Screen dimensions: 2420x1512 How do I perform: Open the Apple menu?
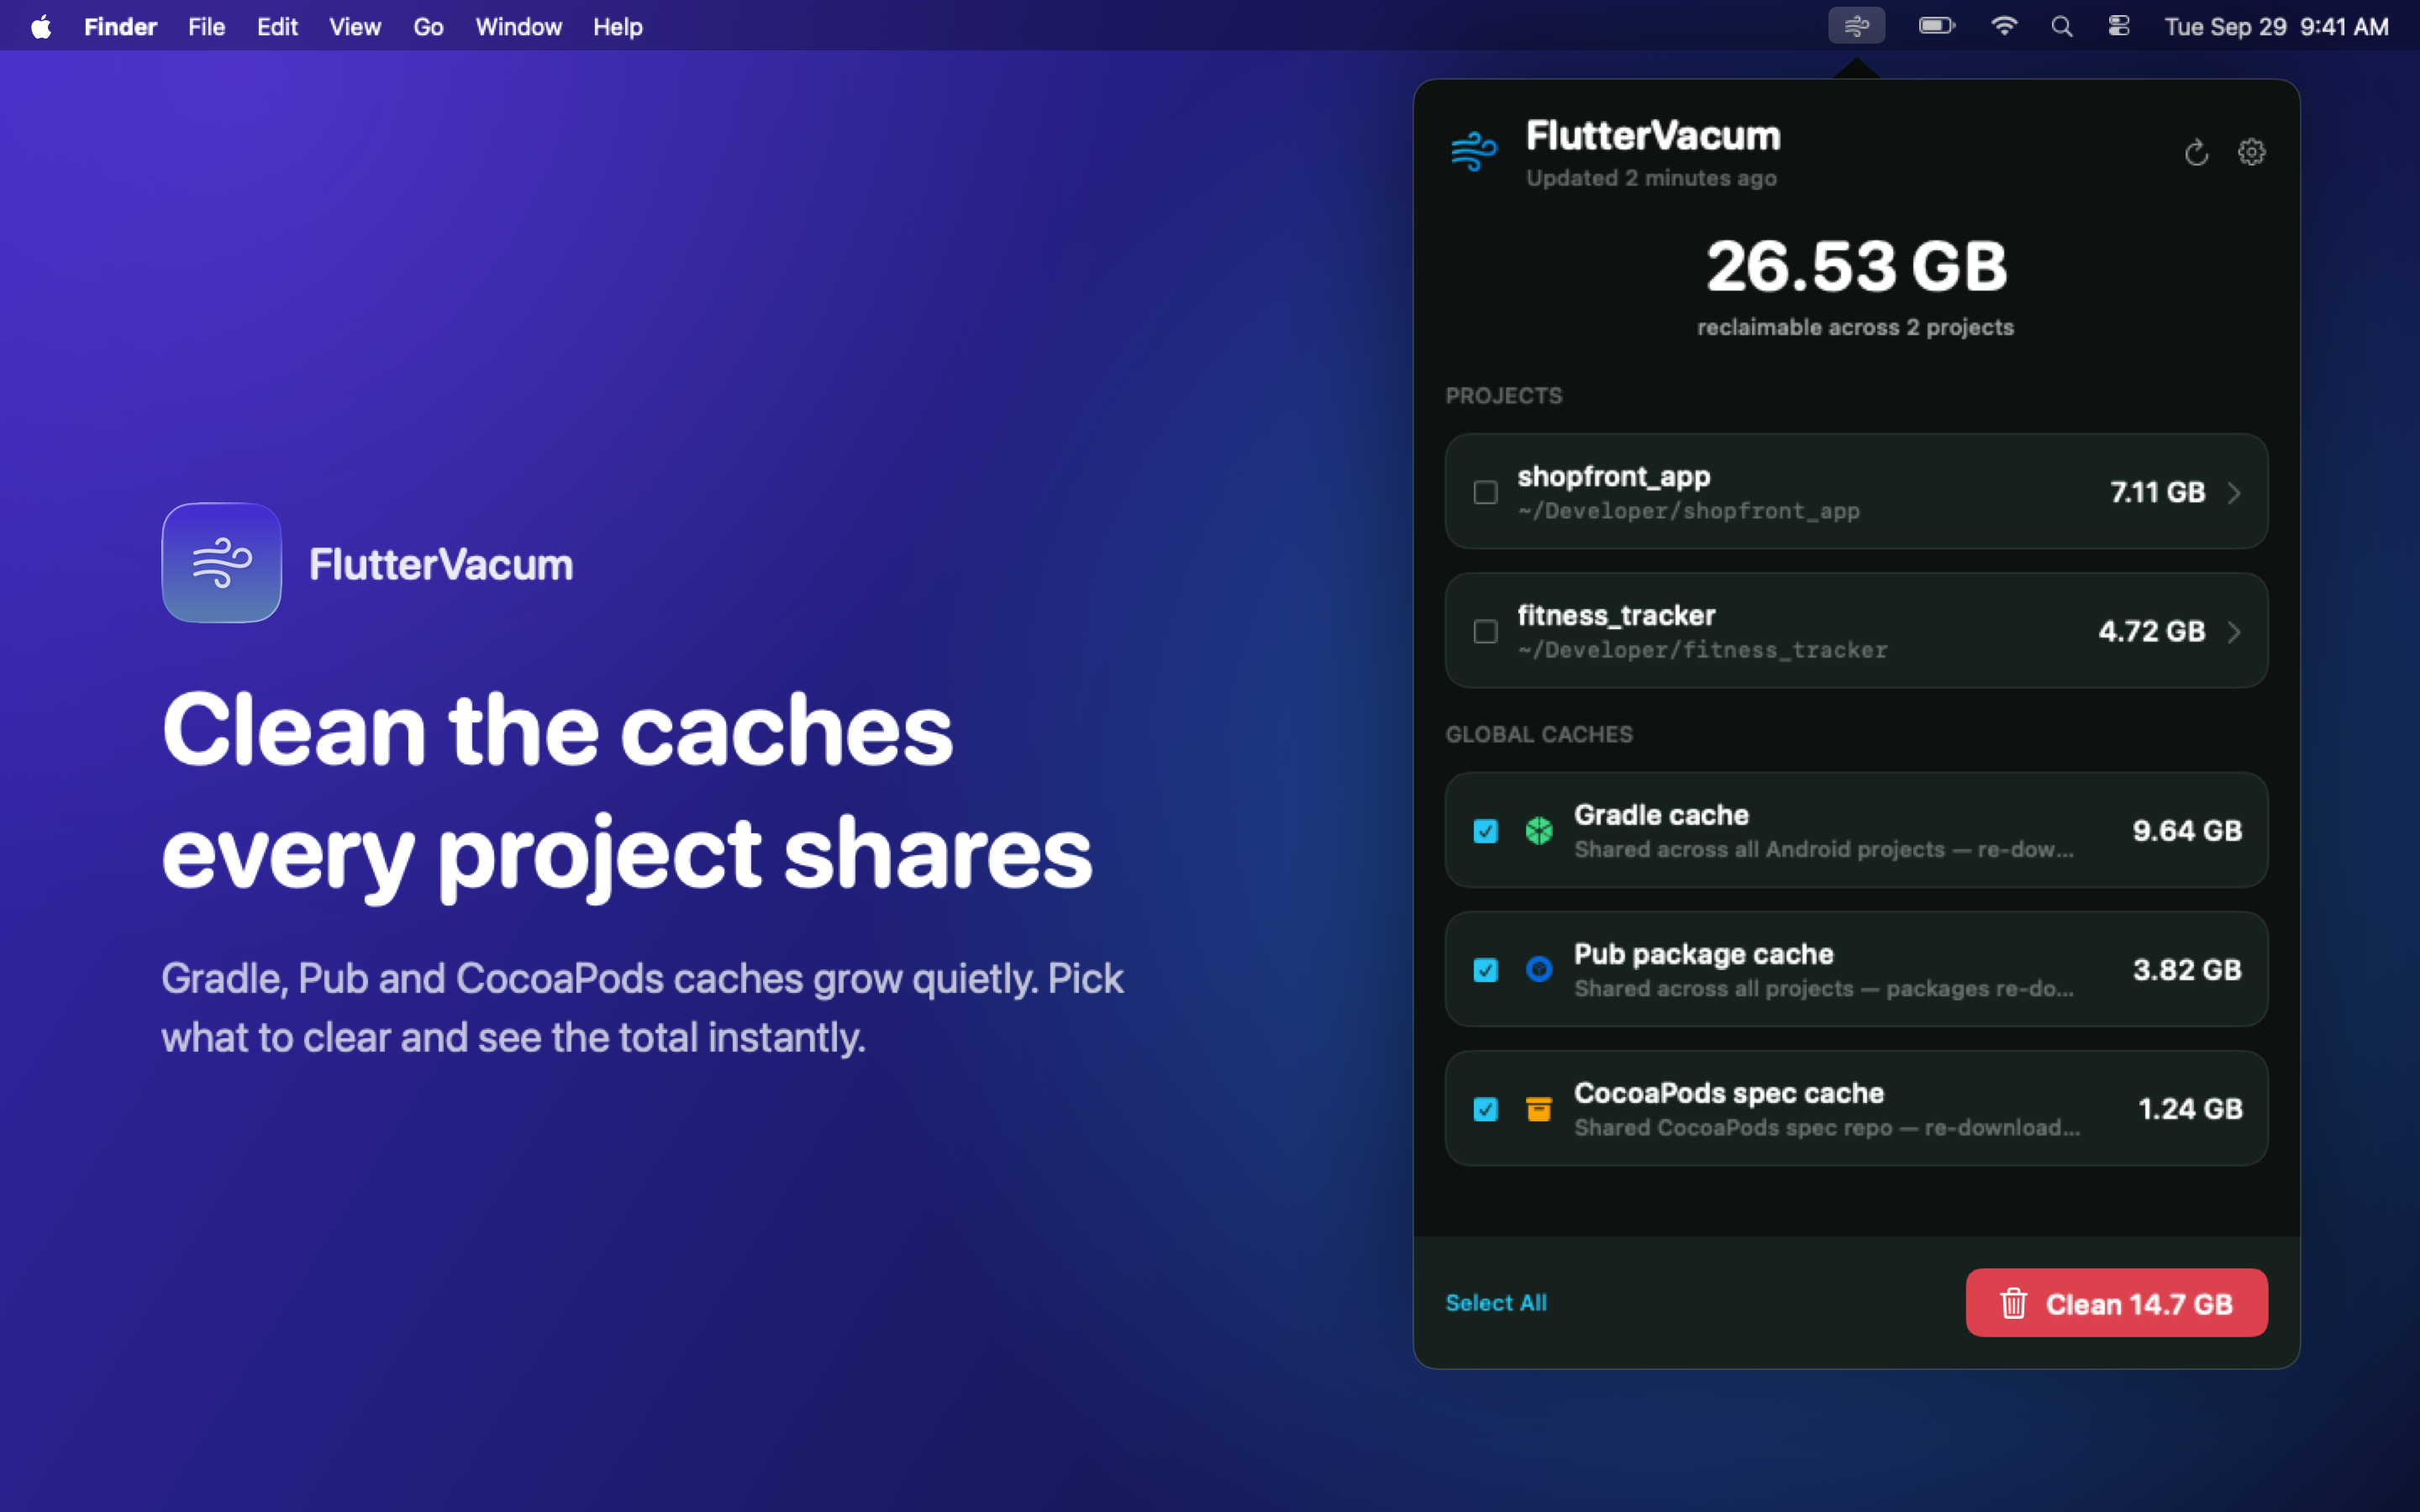tap(41, 27)
